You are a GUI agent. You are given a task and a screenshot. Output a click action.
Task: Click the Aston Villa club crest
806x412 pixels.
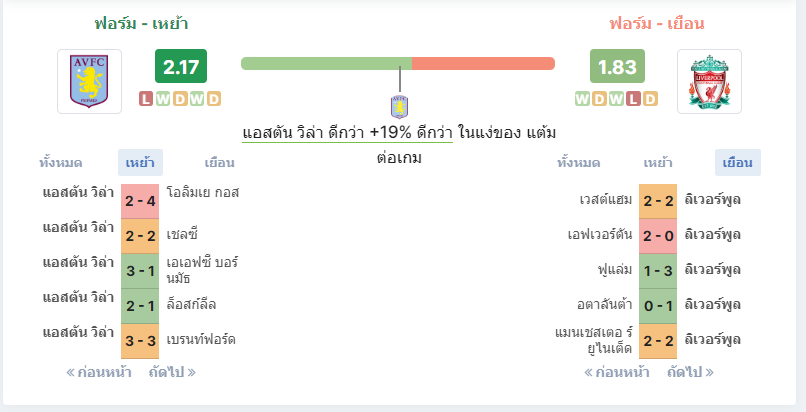(89, 81)
